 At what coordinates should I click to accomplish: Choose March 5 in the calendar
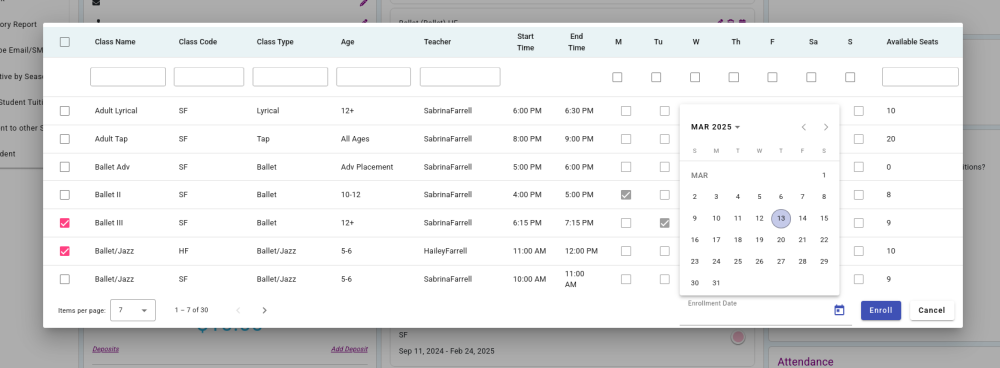(759, 198)
